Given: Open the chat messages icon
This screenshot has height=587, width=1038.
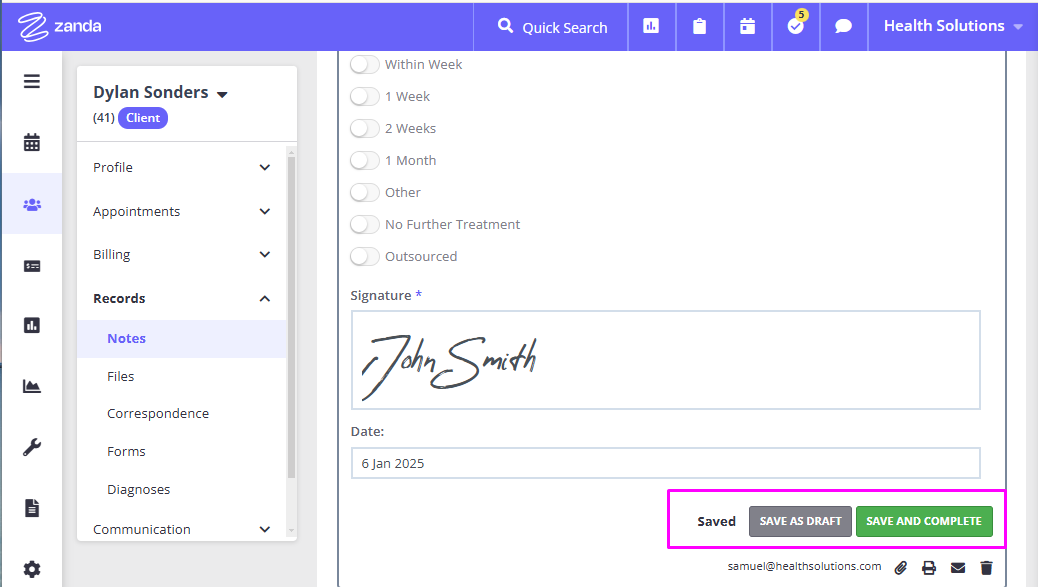Looking at the screenshot, I should pyautogui.click(x=843, y=27).
